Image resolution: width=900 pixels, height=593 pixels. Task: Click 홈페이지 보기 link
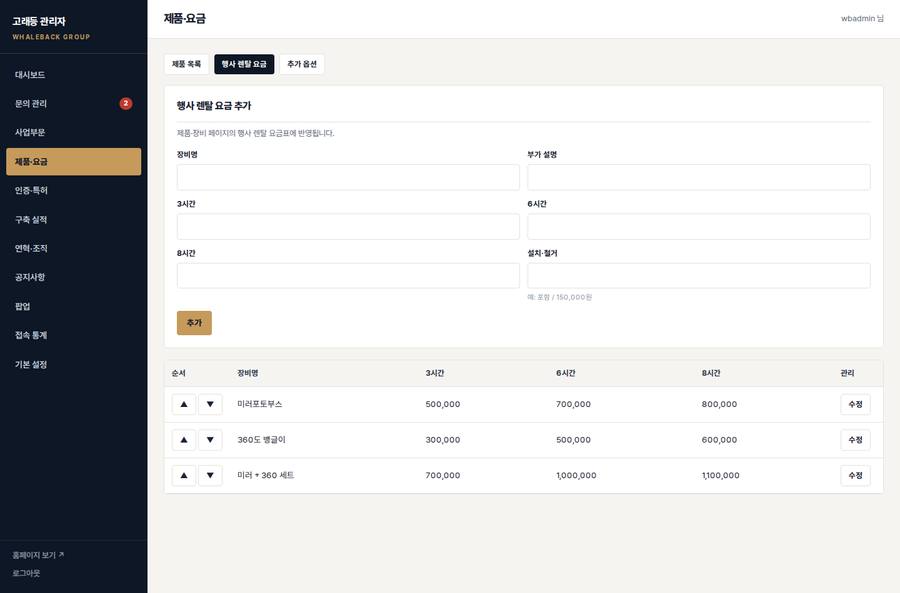pyautogui.click(x=38, y=555)
